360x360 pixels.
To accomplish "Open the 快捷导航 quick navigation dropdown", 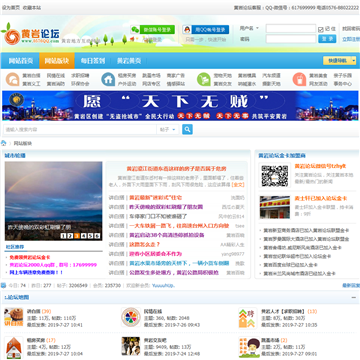I will coord(339,60).
